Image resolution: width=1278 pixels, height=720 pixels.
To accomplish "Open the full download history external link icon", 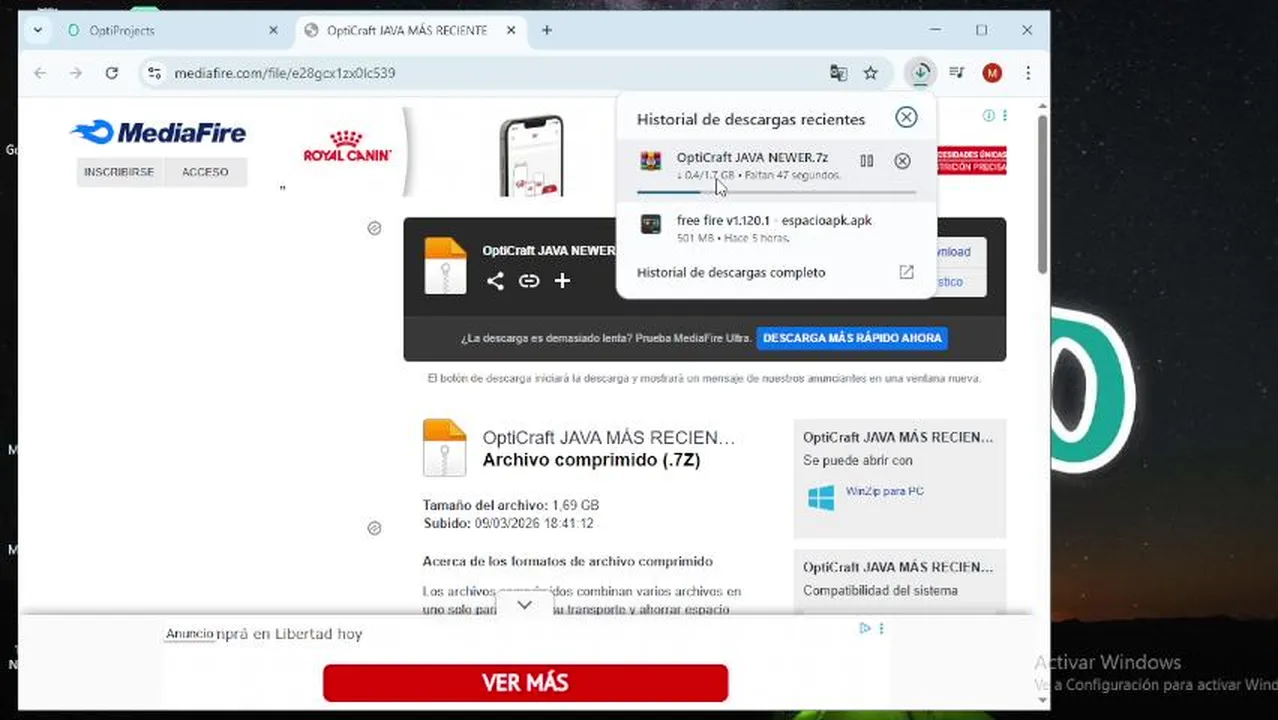I will tap(906, 272).
